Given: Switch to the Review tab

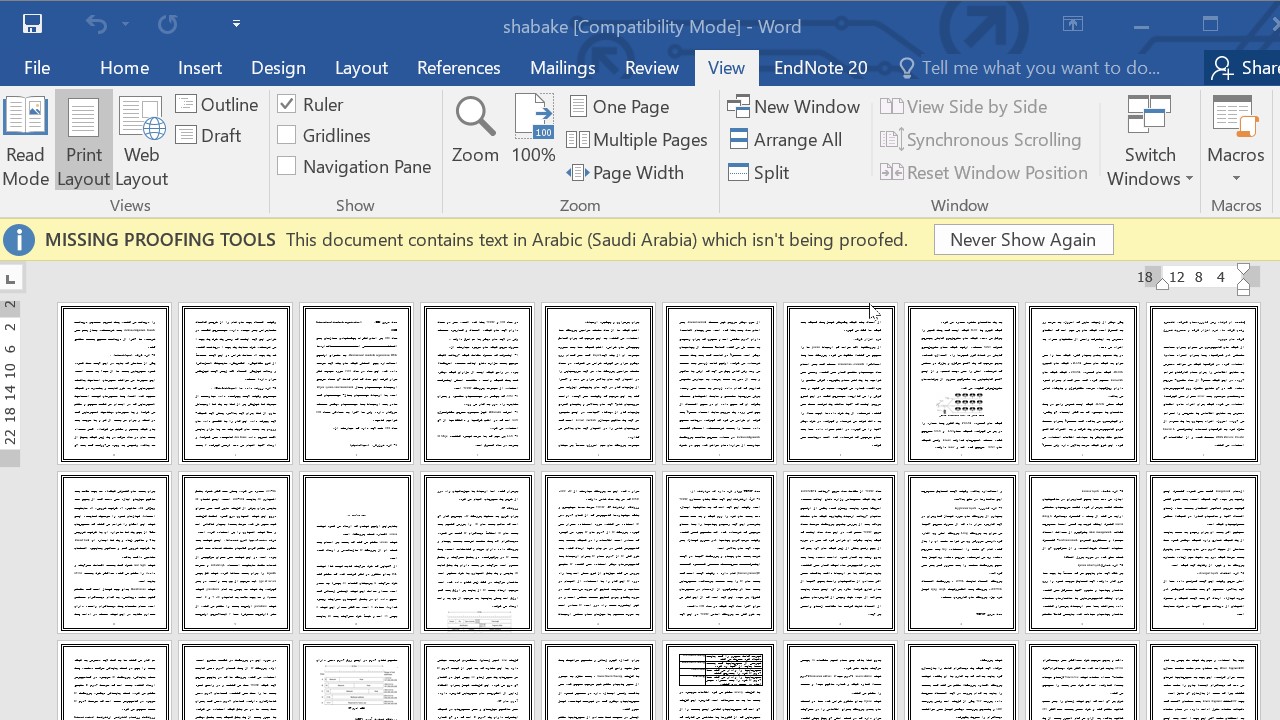Looking at the screenshot, I should point(651,68).
